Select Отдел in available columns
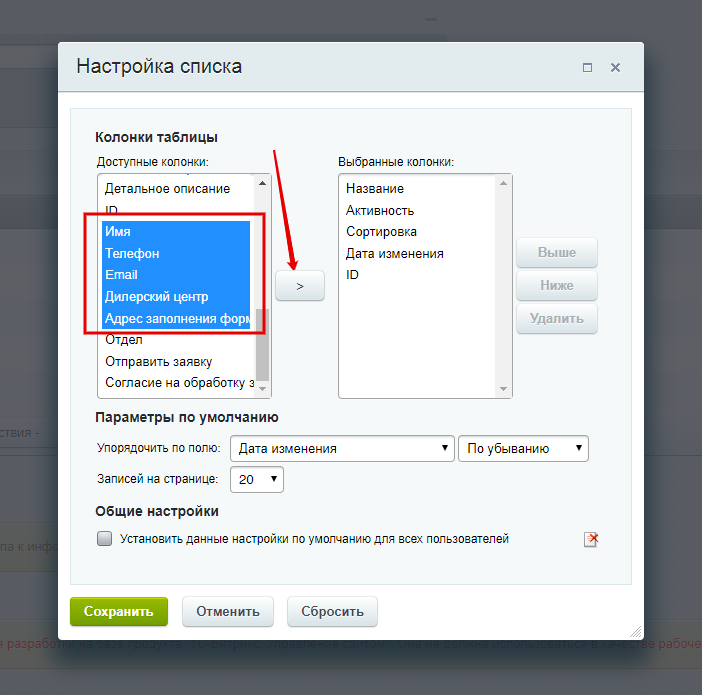 [x=178, y=340]
